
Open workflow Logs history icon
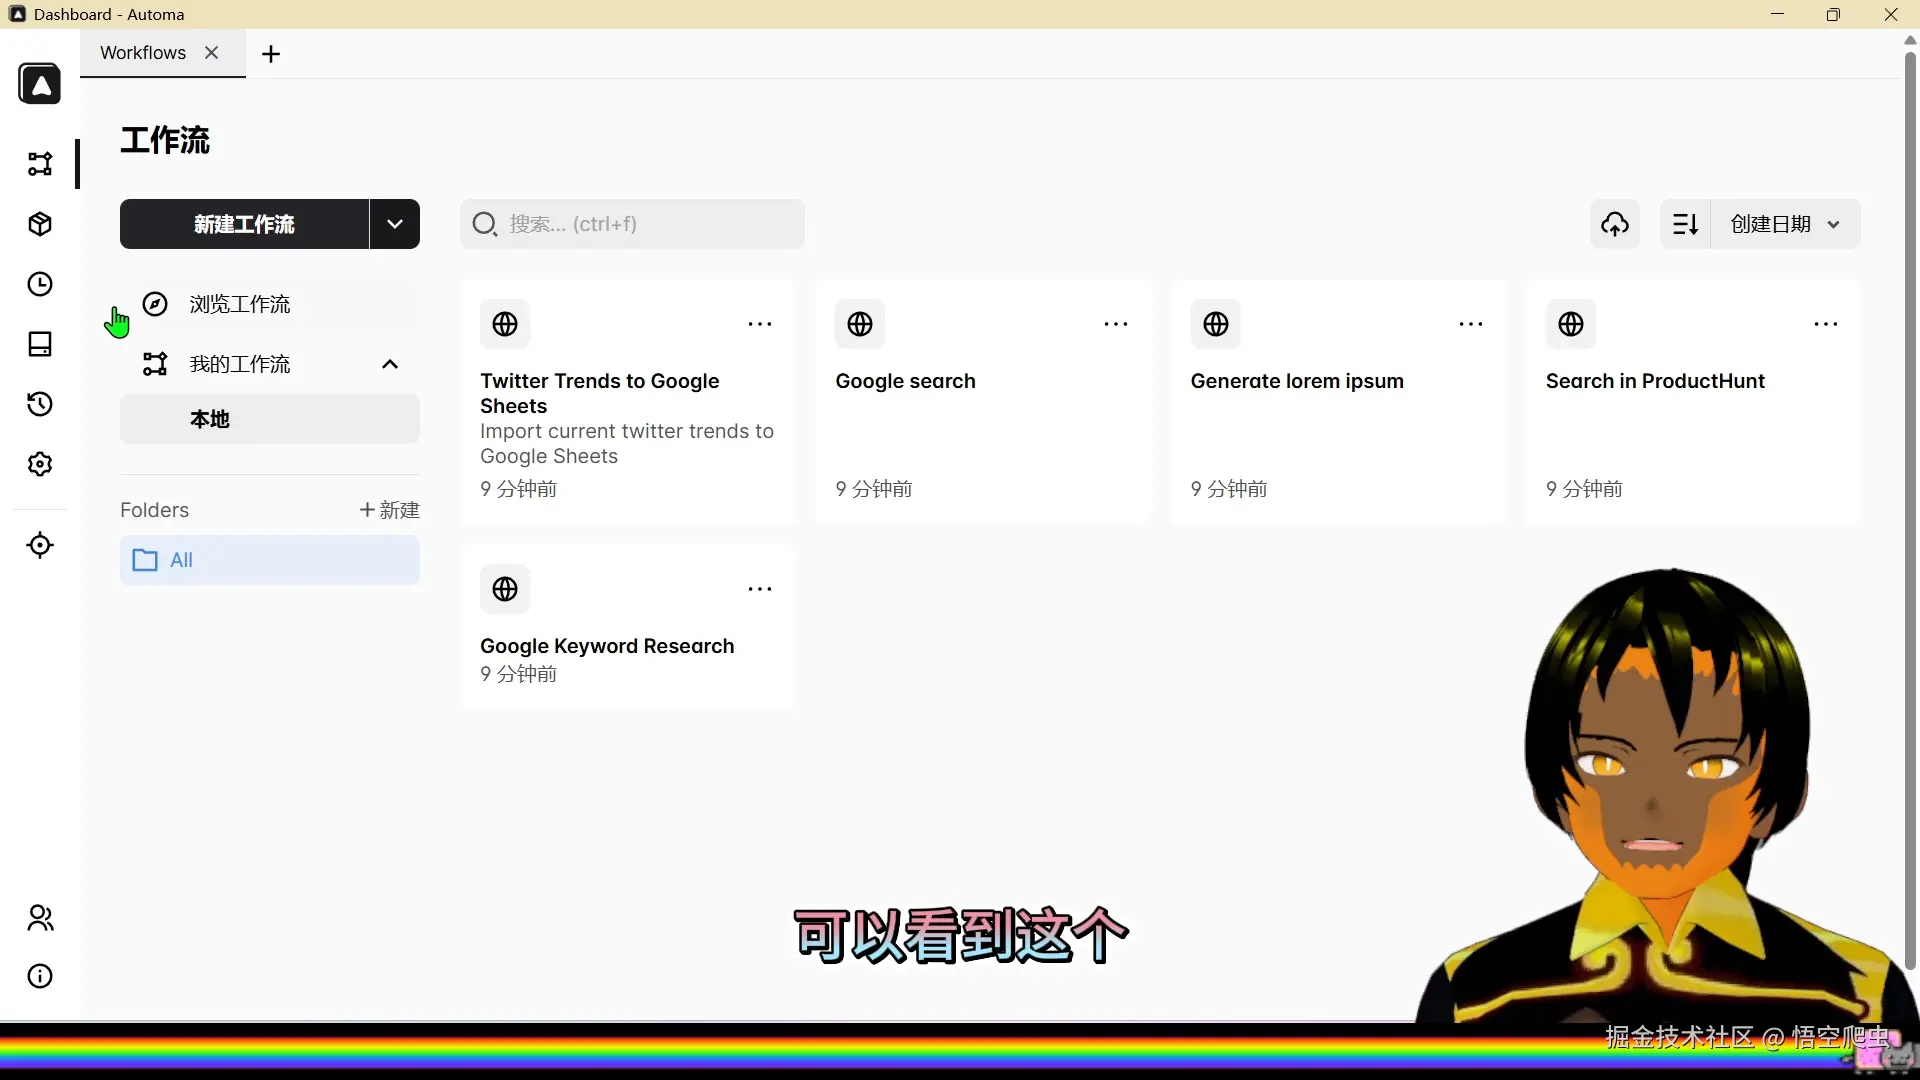point(40,404)
